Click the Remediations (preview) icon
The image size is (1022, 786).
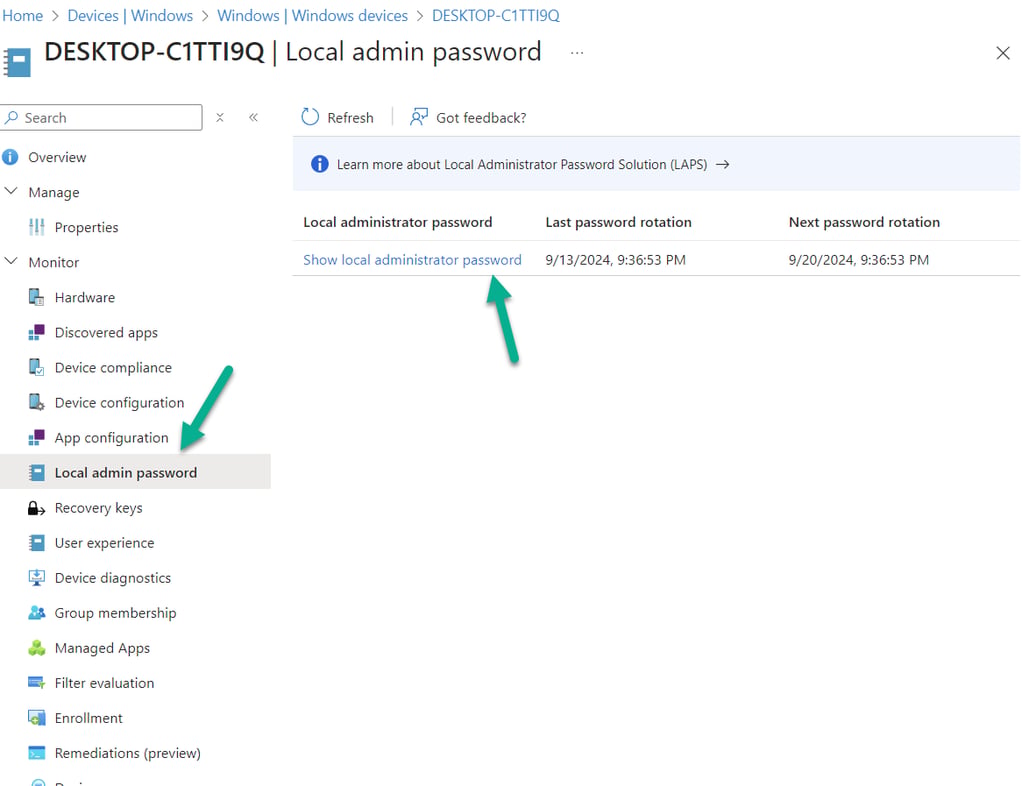(36, 753)
